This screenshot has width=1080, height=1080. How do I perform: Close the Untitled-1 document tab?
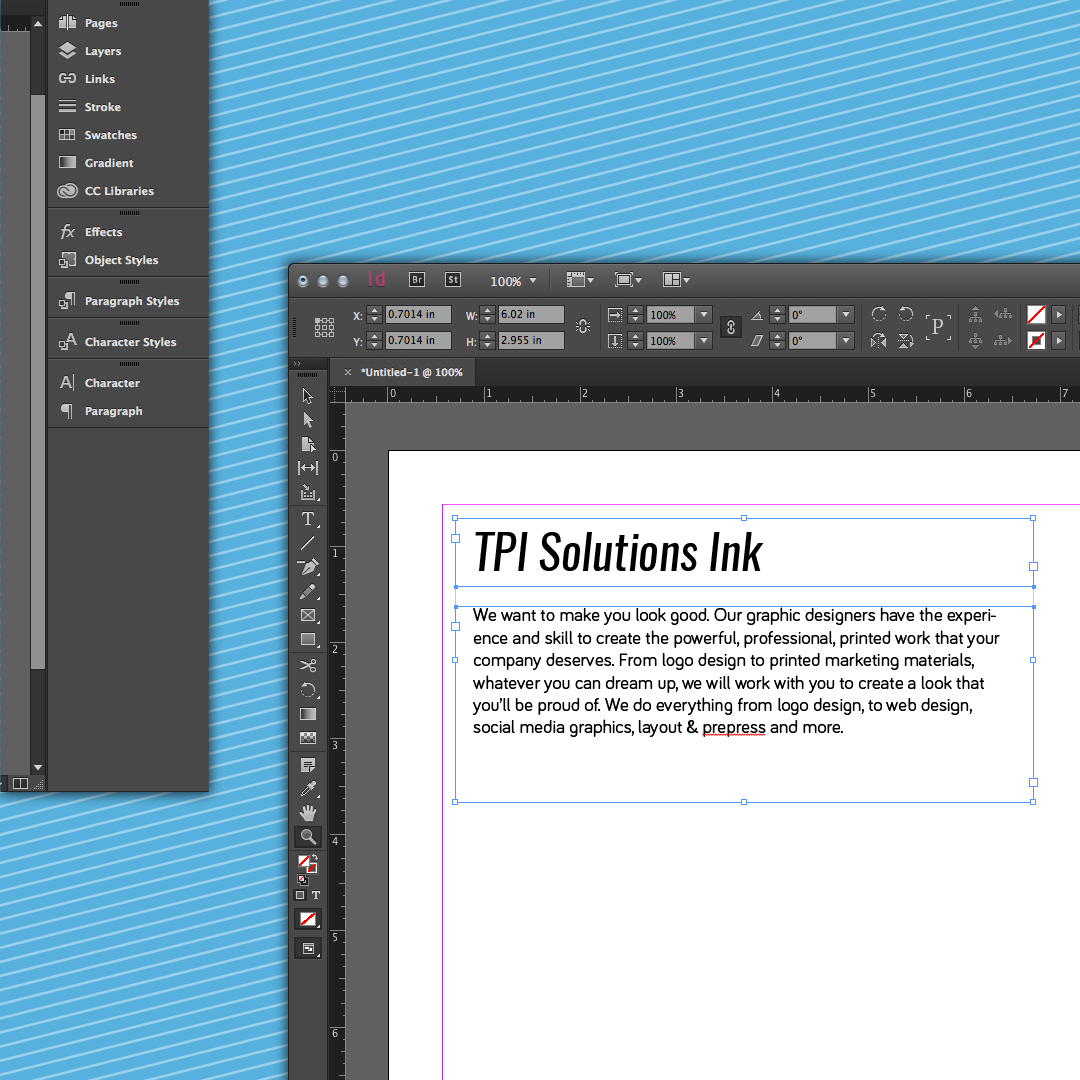point(348,372)
